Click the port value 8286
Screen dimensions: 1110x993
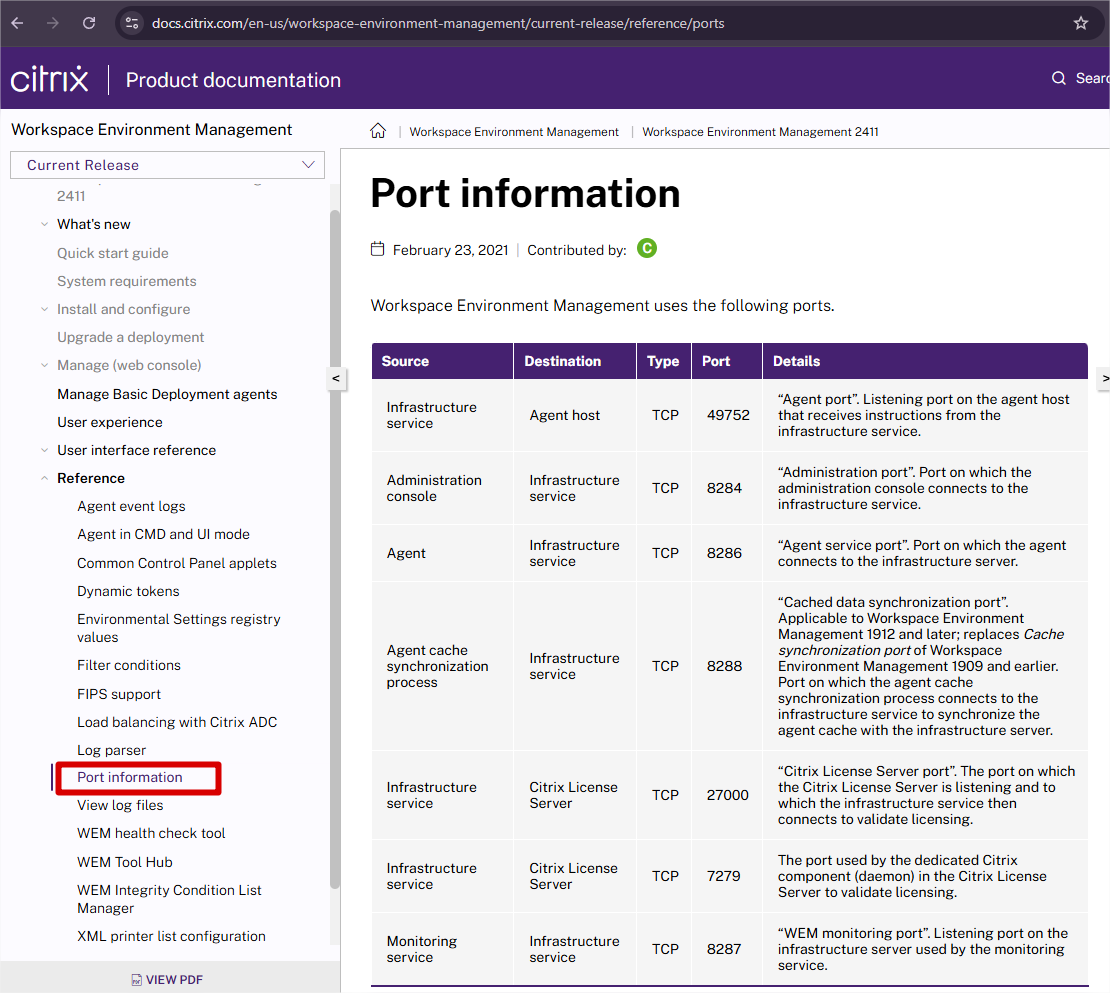pyautogui.click(x=724, y=553)
